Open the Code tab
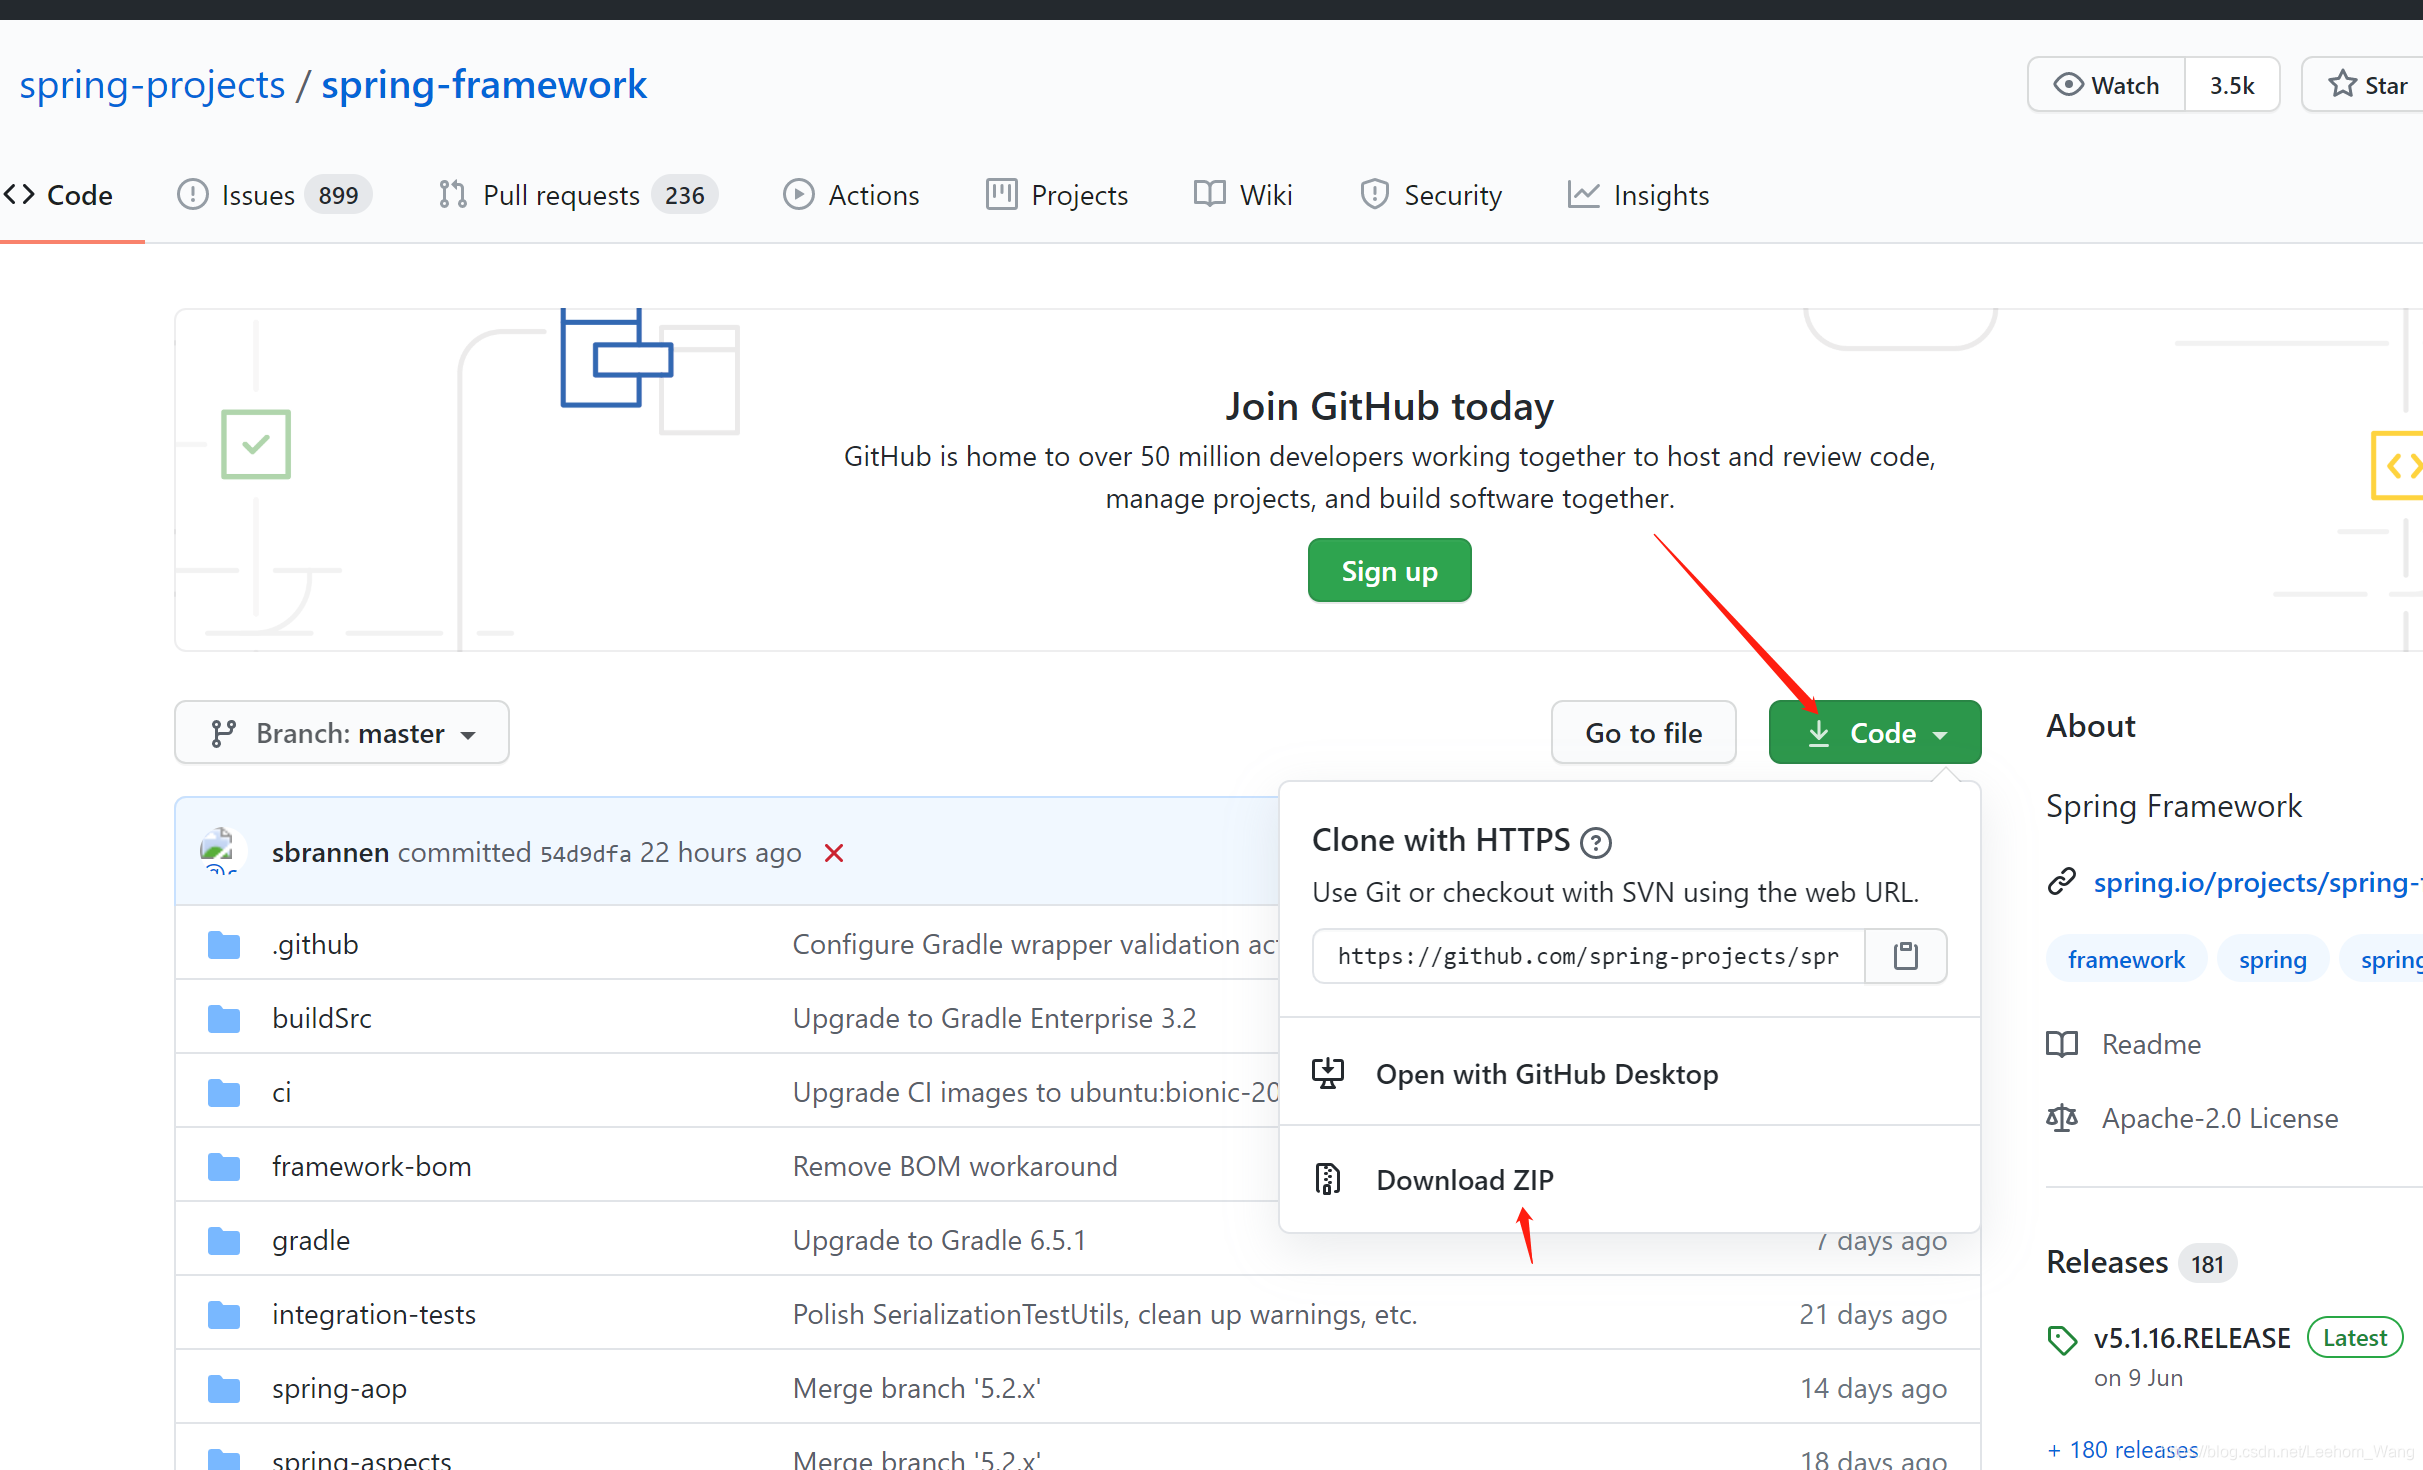This screenshot has width=2423, height=1470. point(59,195)
